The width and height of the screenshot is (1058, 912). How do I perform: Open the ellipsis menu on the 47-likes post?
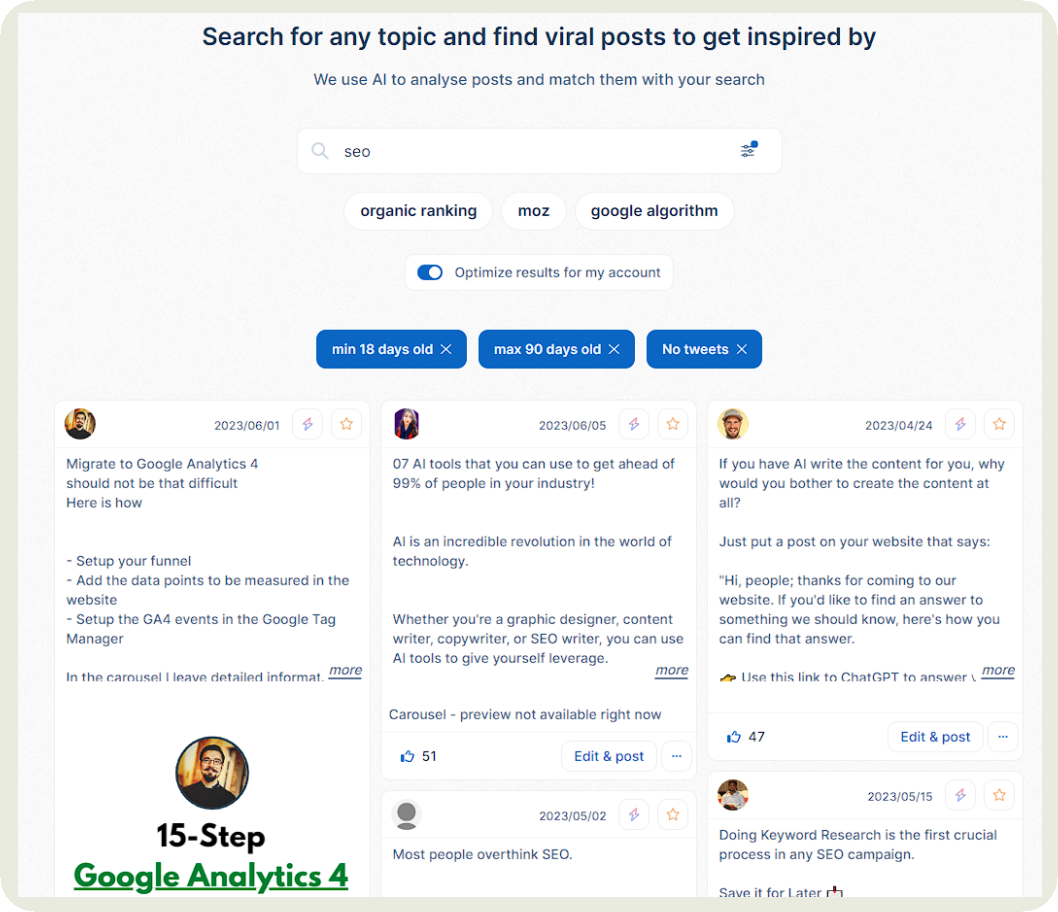[x=1003, y=736]
